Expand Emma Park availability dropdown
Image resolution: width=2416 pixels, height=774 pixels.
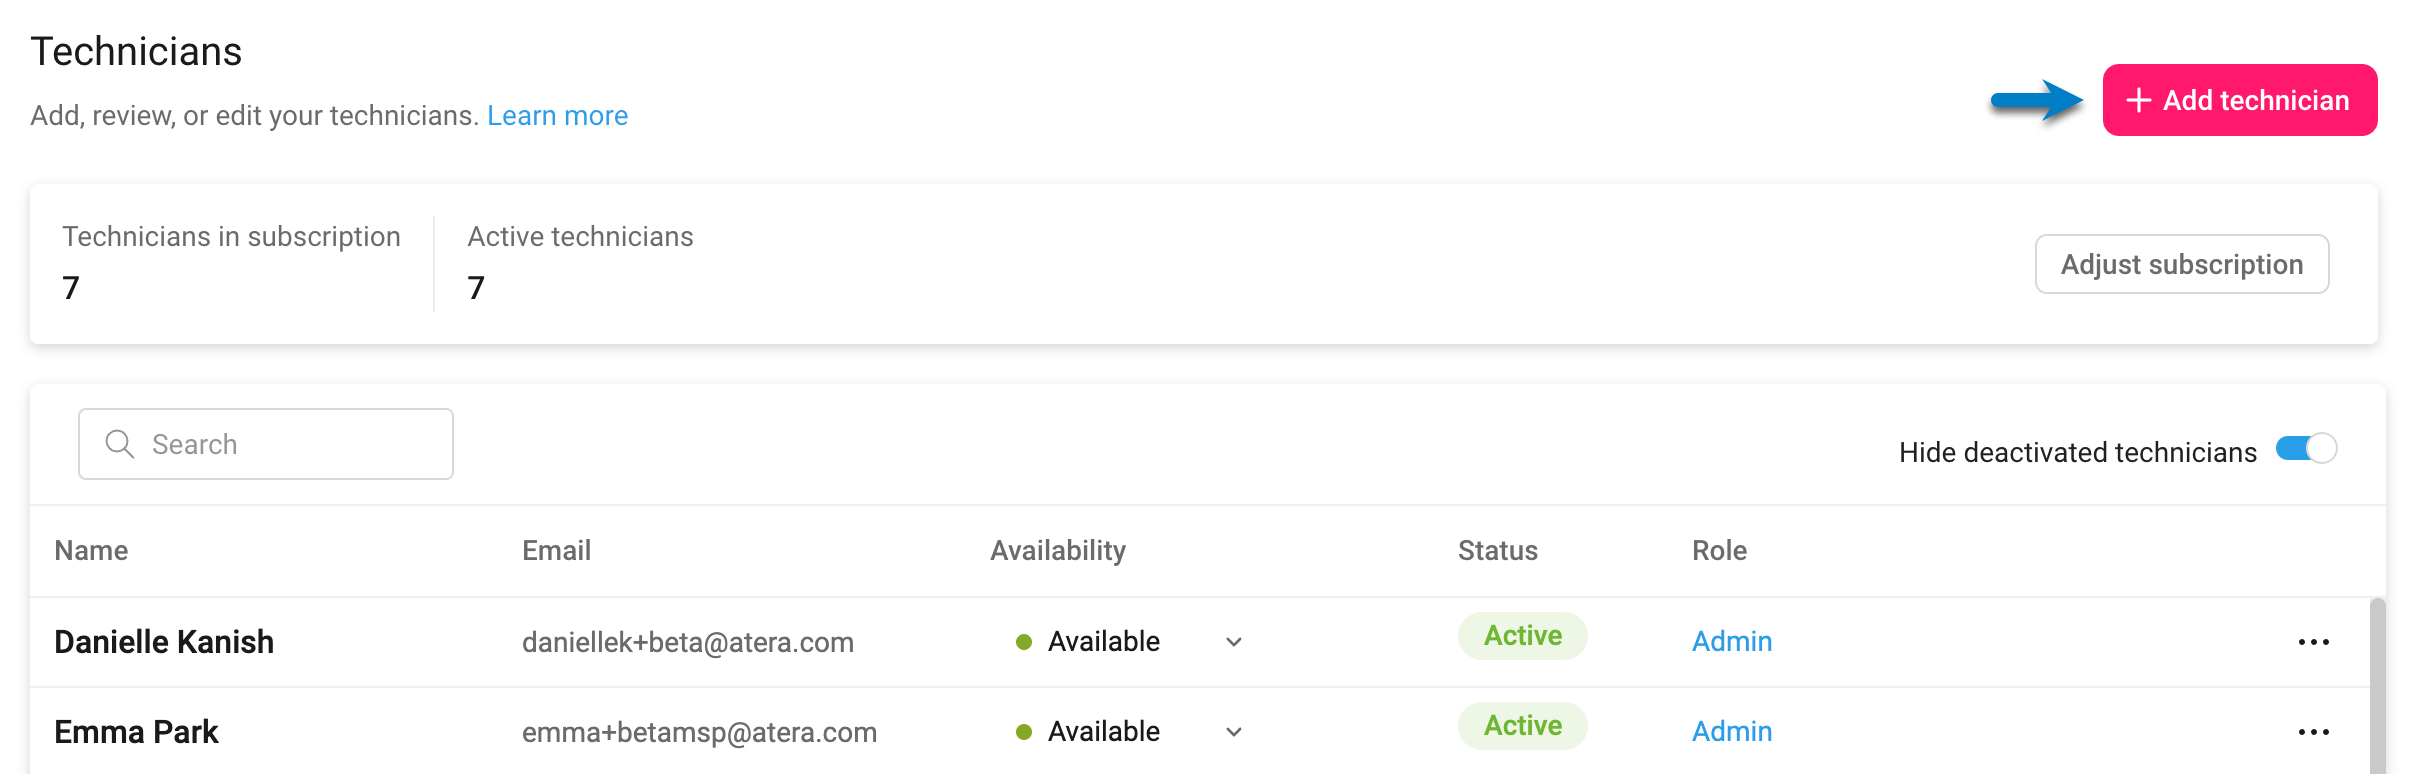coord(1234,732)
